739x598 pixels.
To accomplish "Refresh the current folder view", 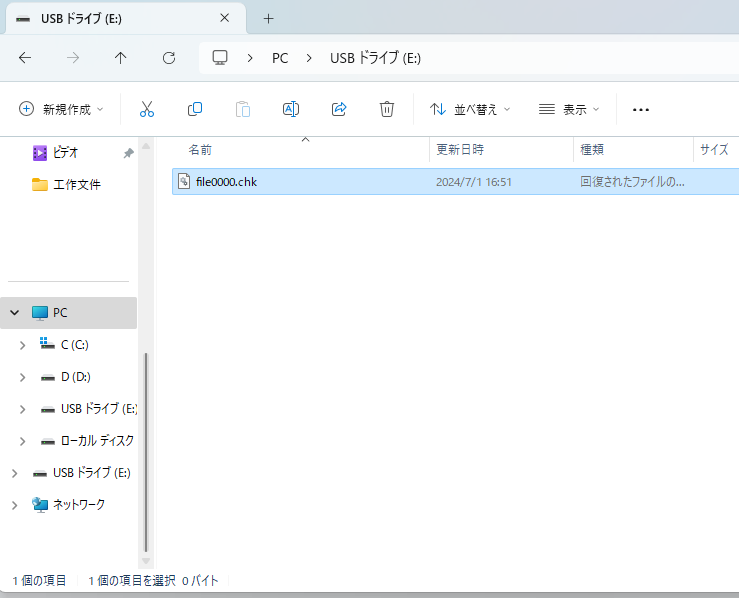I will [169, 58].
